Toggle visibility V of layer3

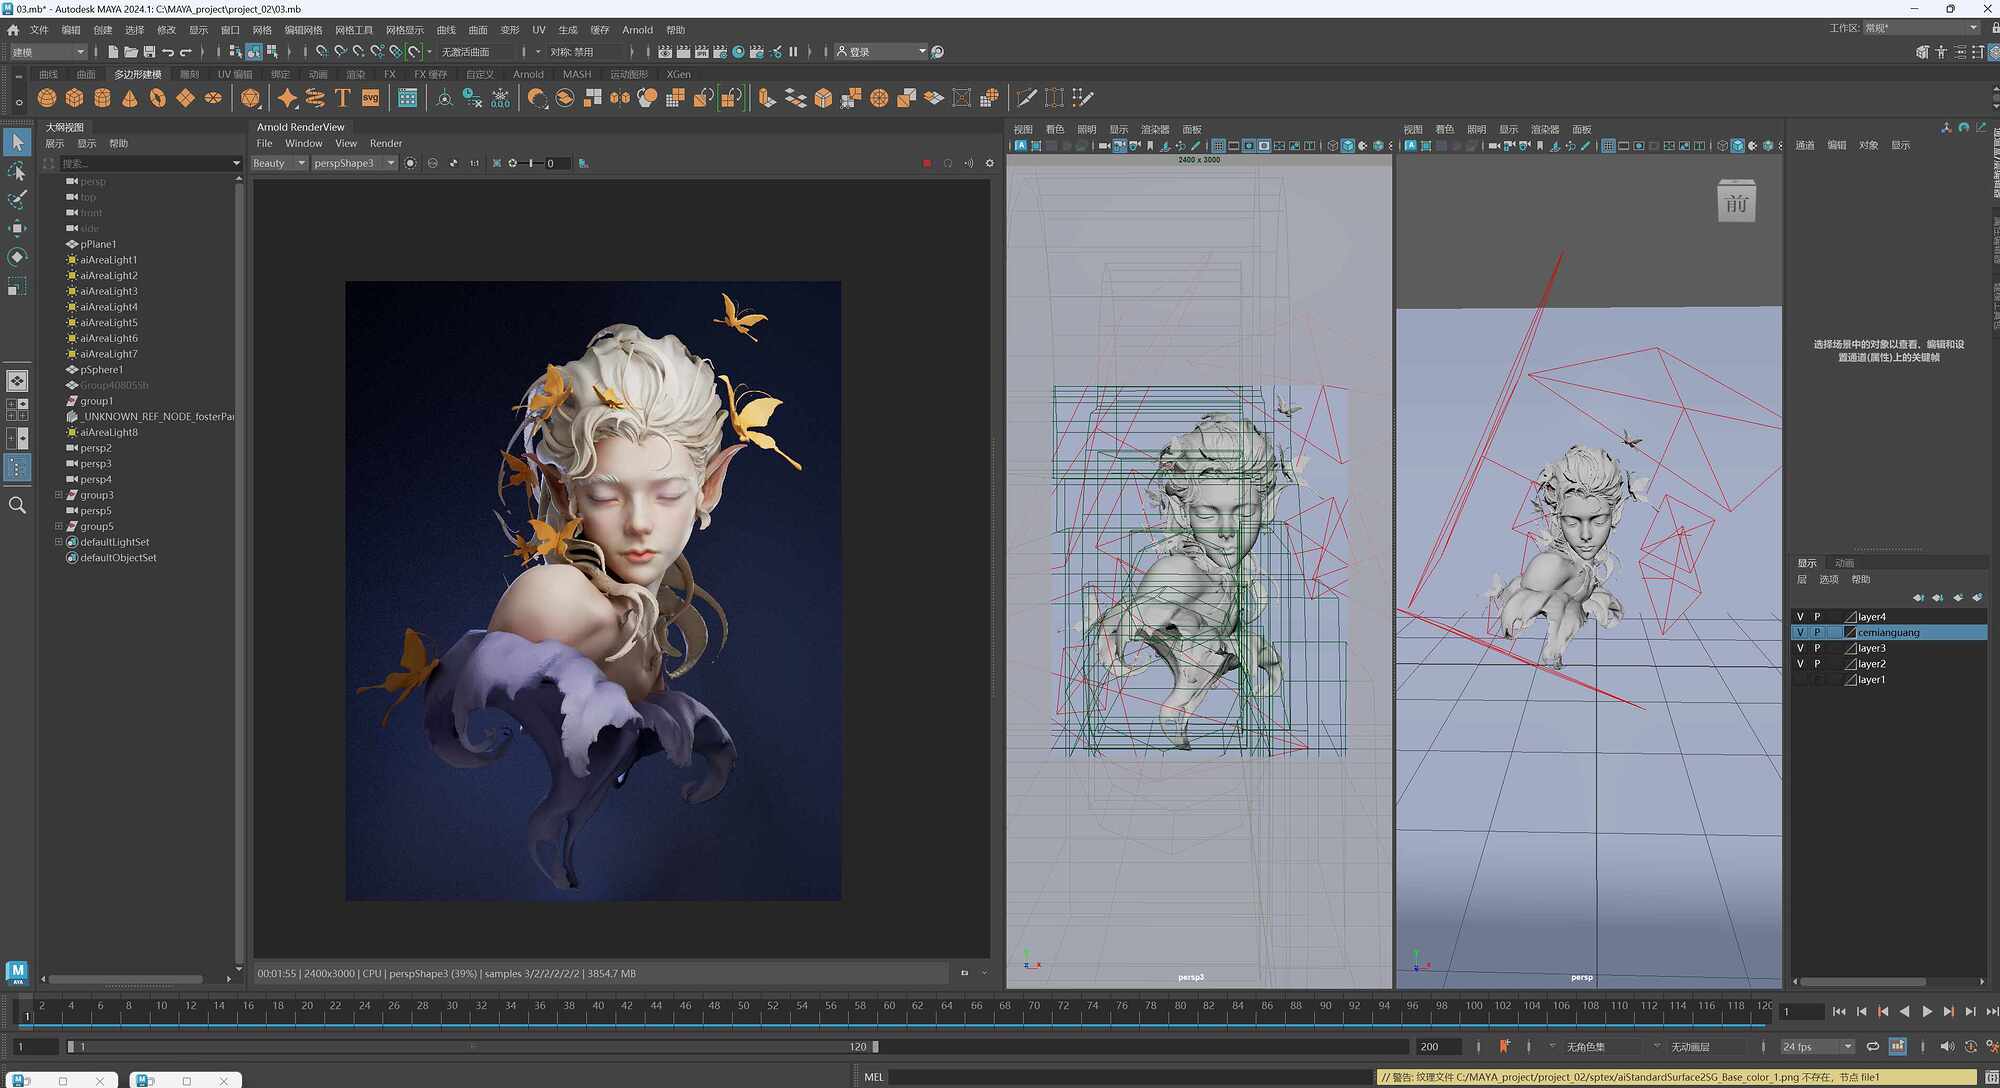pos(1800,648)
